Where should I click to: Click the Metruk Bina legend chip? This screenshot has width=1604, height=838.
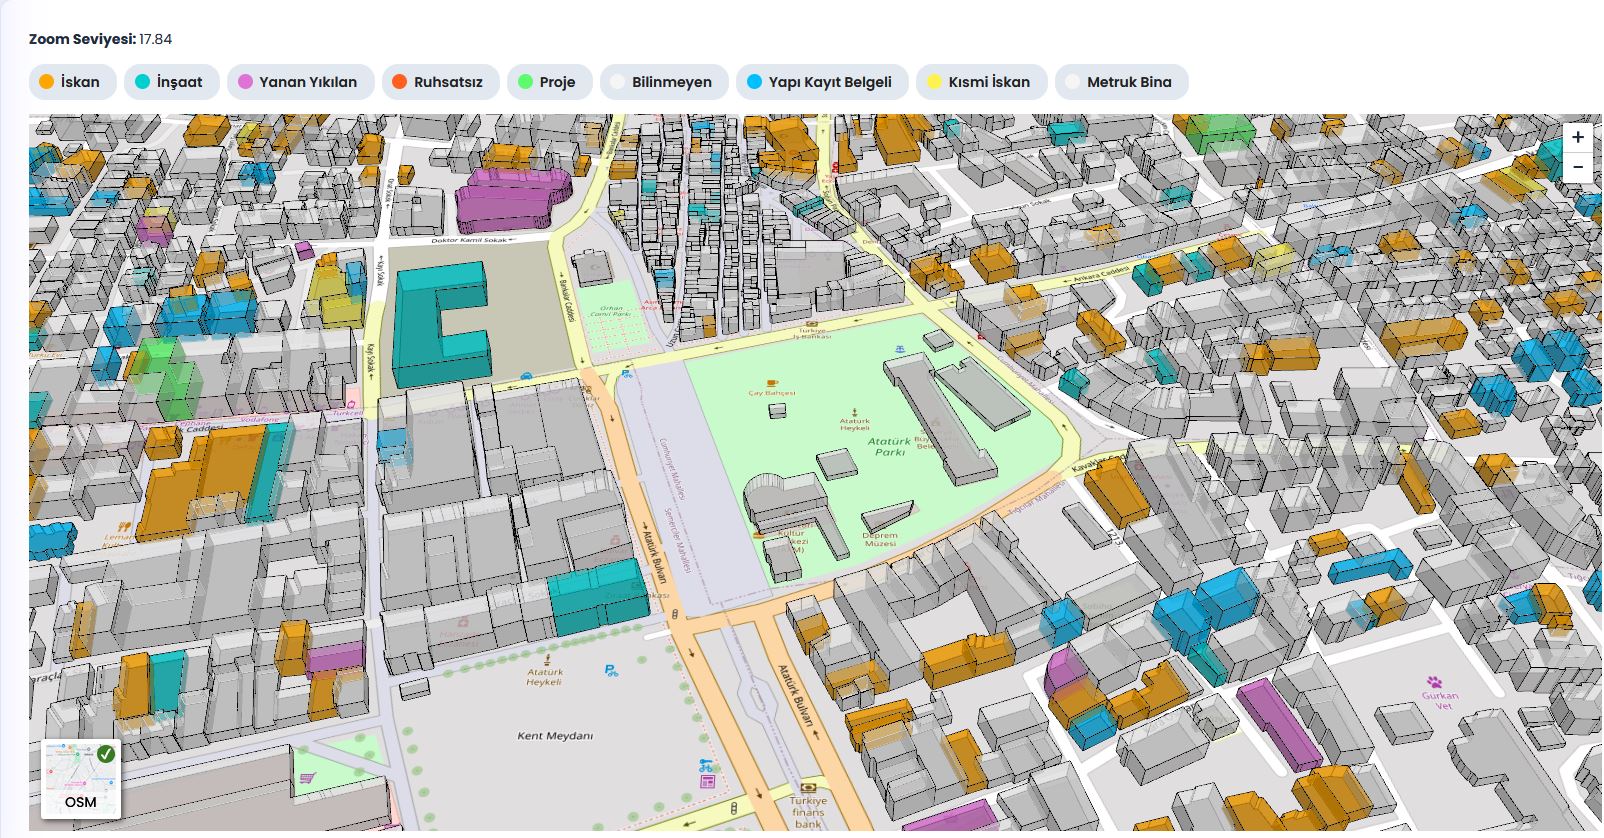[x=1120, y=82]
